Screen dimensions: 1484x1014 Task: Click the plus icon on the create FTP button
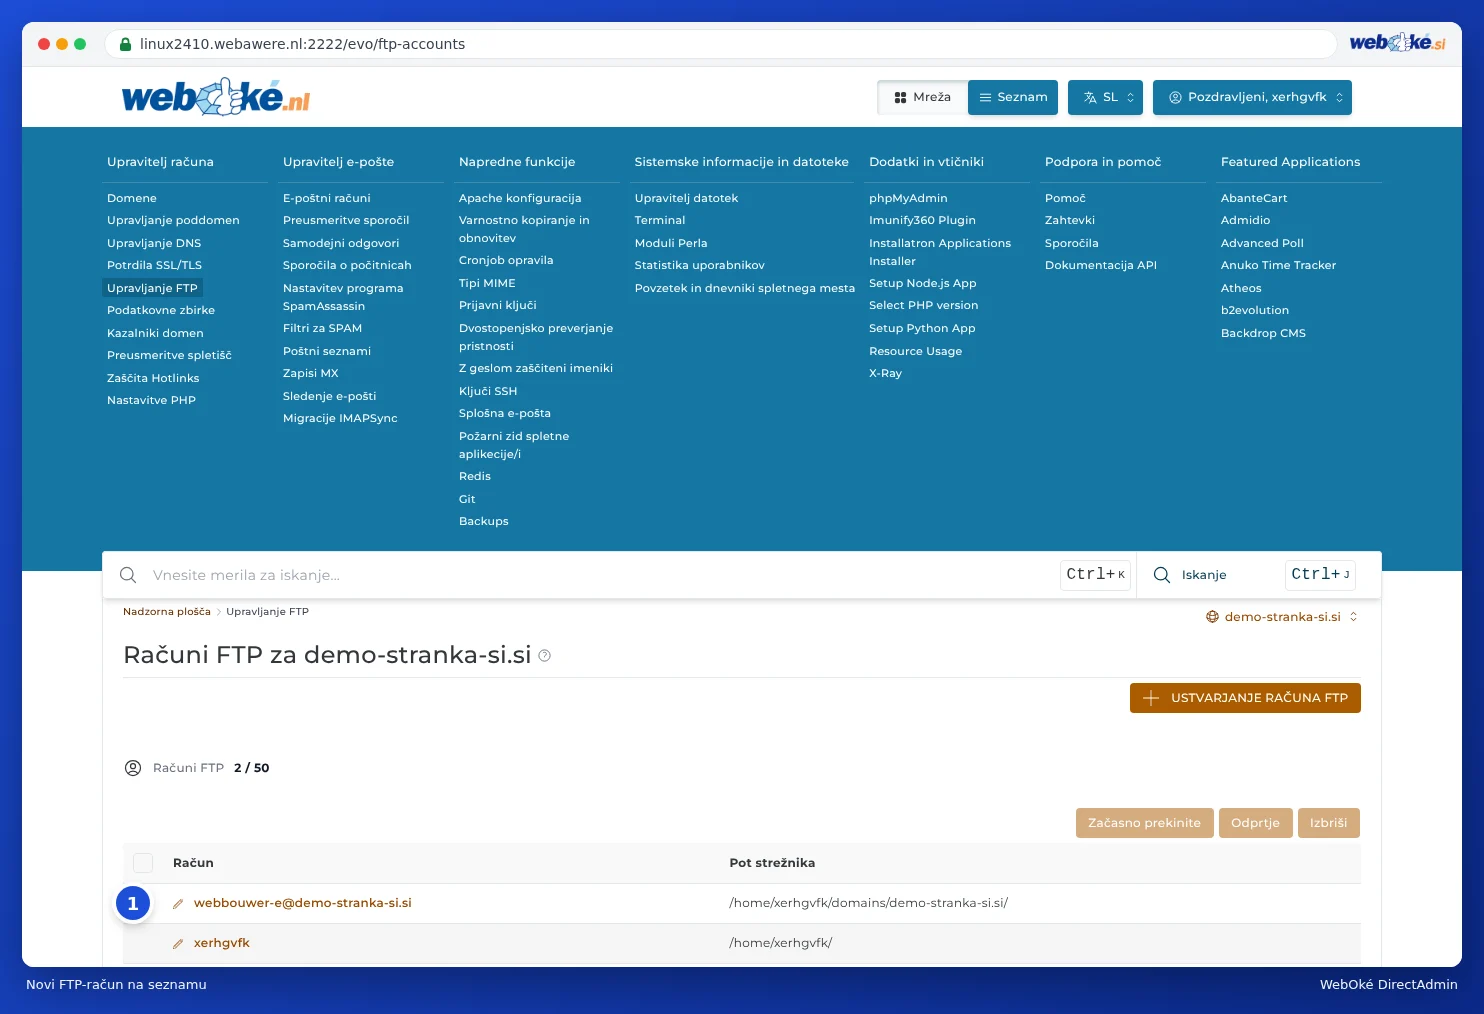(x=1151, y=698)
